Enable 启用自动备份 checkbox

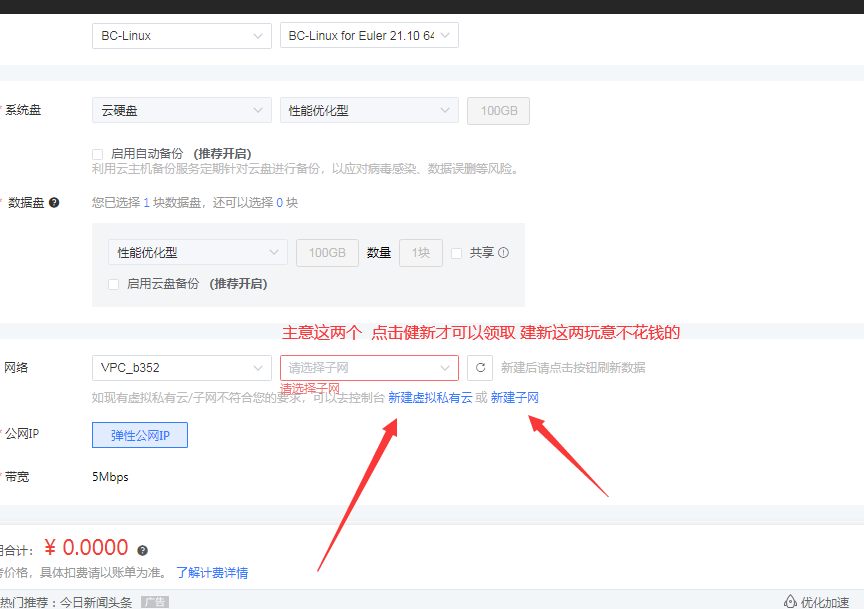click(x=97, y=153)
